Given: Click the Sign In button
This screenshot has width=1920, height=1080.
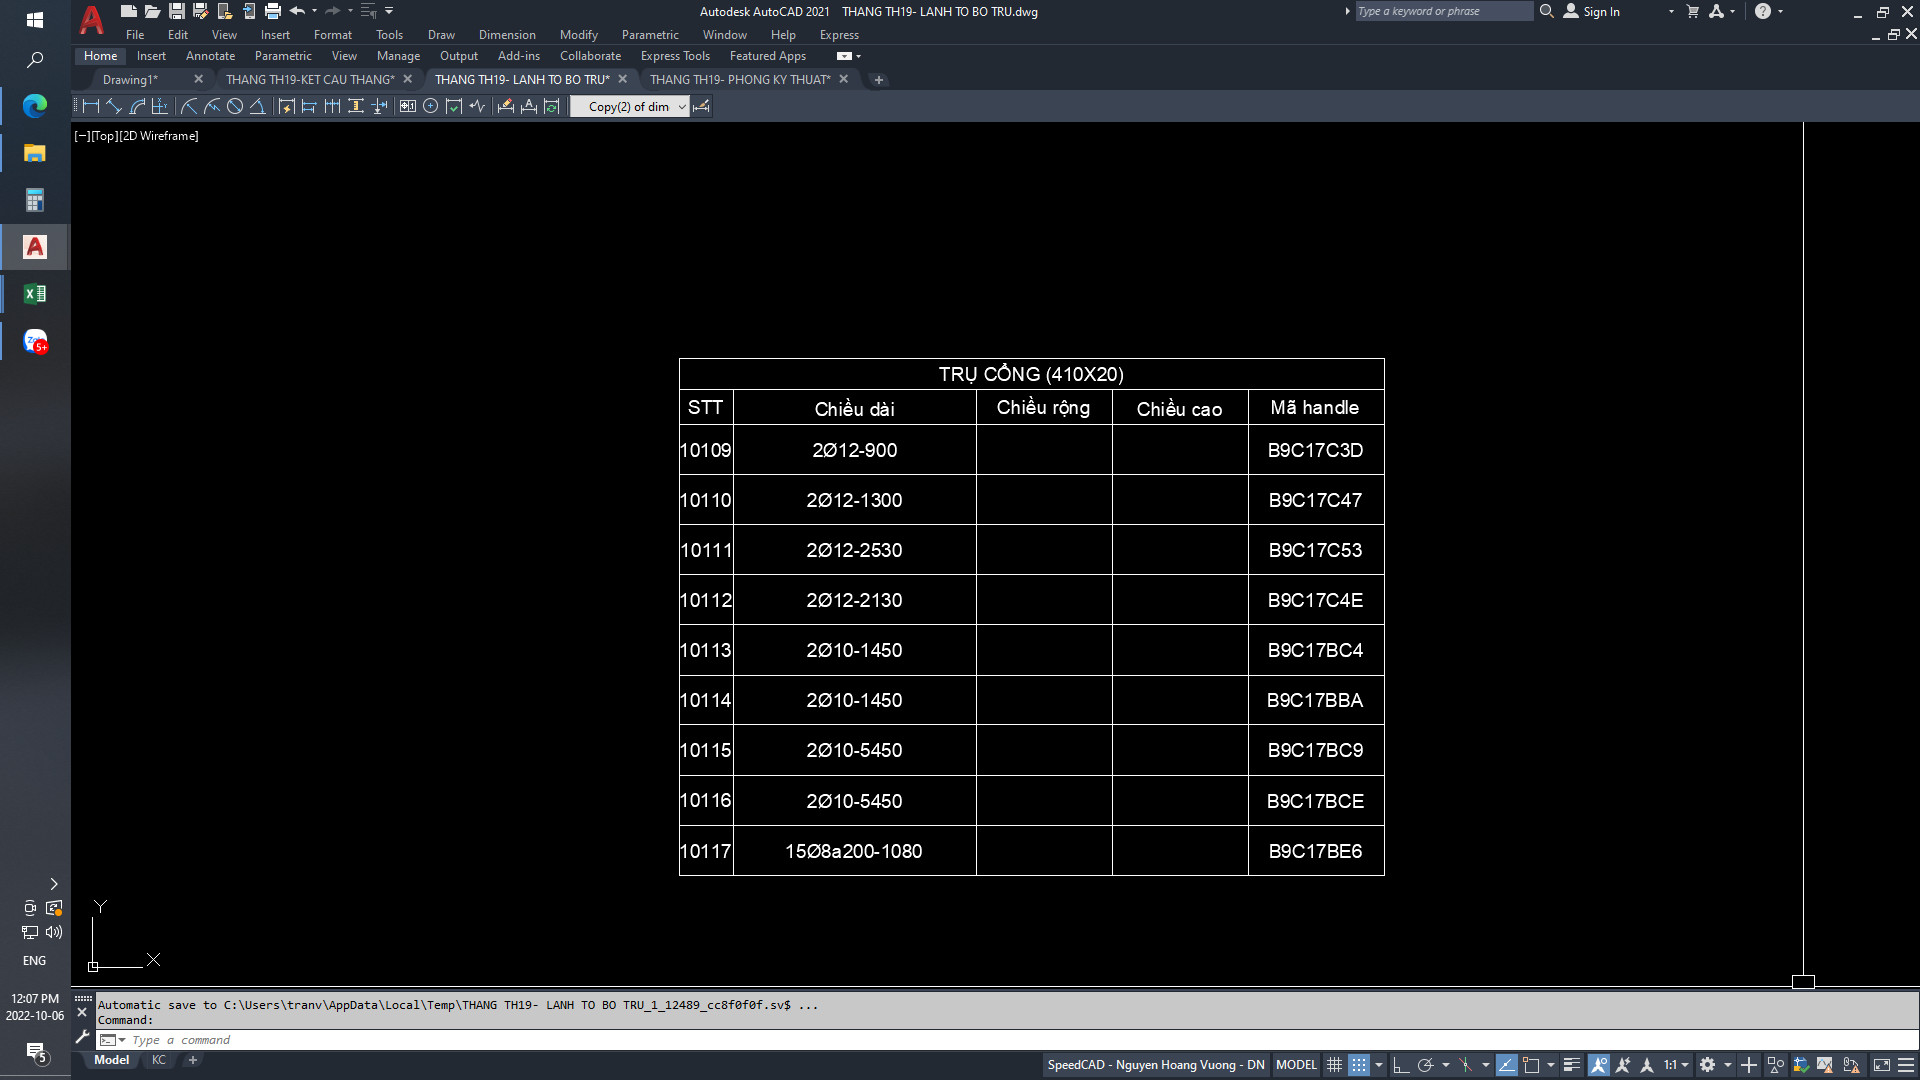Looking at the screenshot, I should tap(1592, 11).
